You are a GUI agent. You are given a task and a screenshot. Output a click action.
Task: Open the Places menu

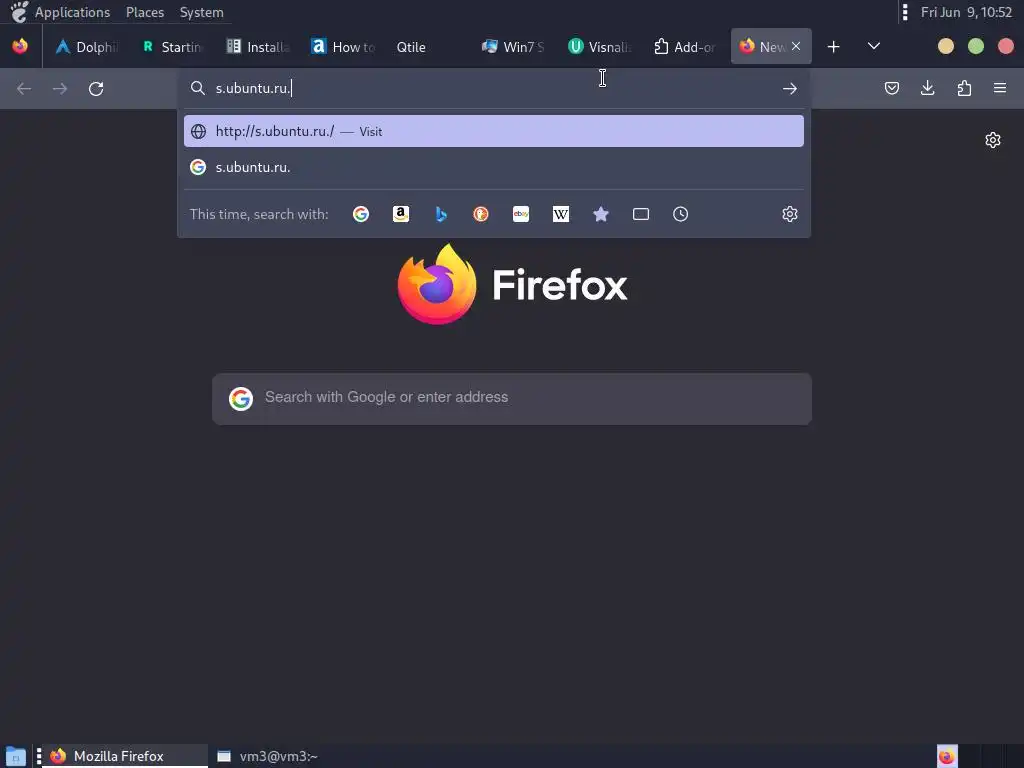[x=145, y=12]
